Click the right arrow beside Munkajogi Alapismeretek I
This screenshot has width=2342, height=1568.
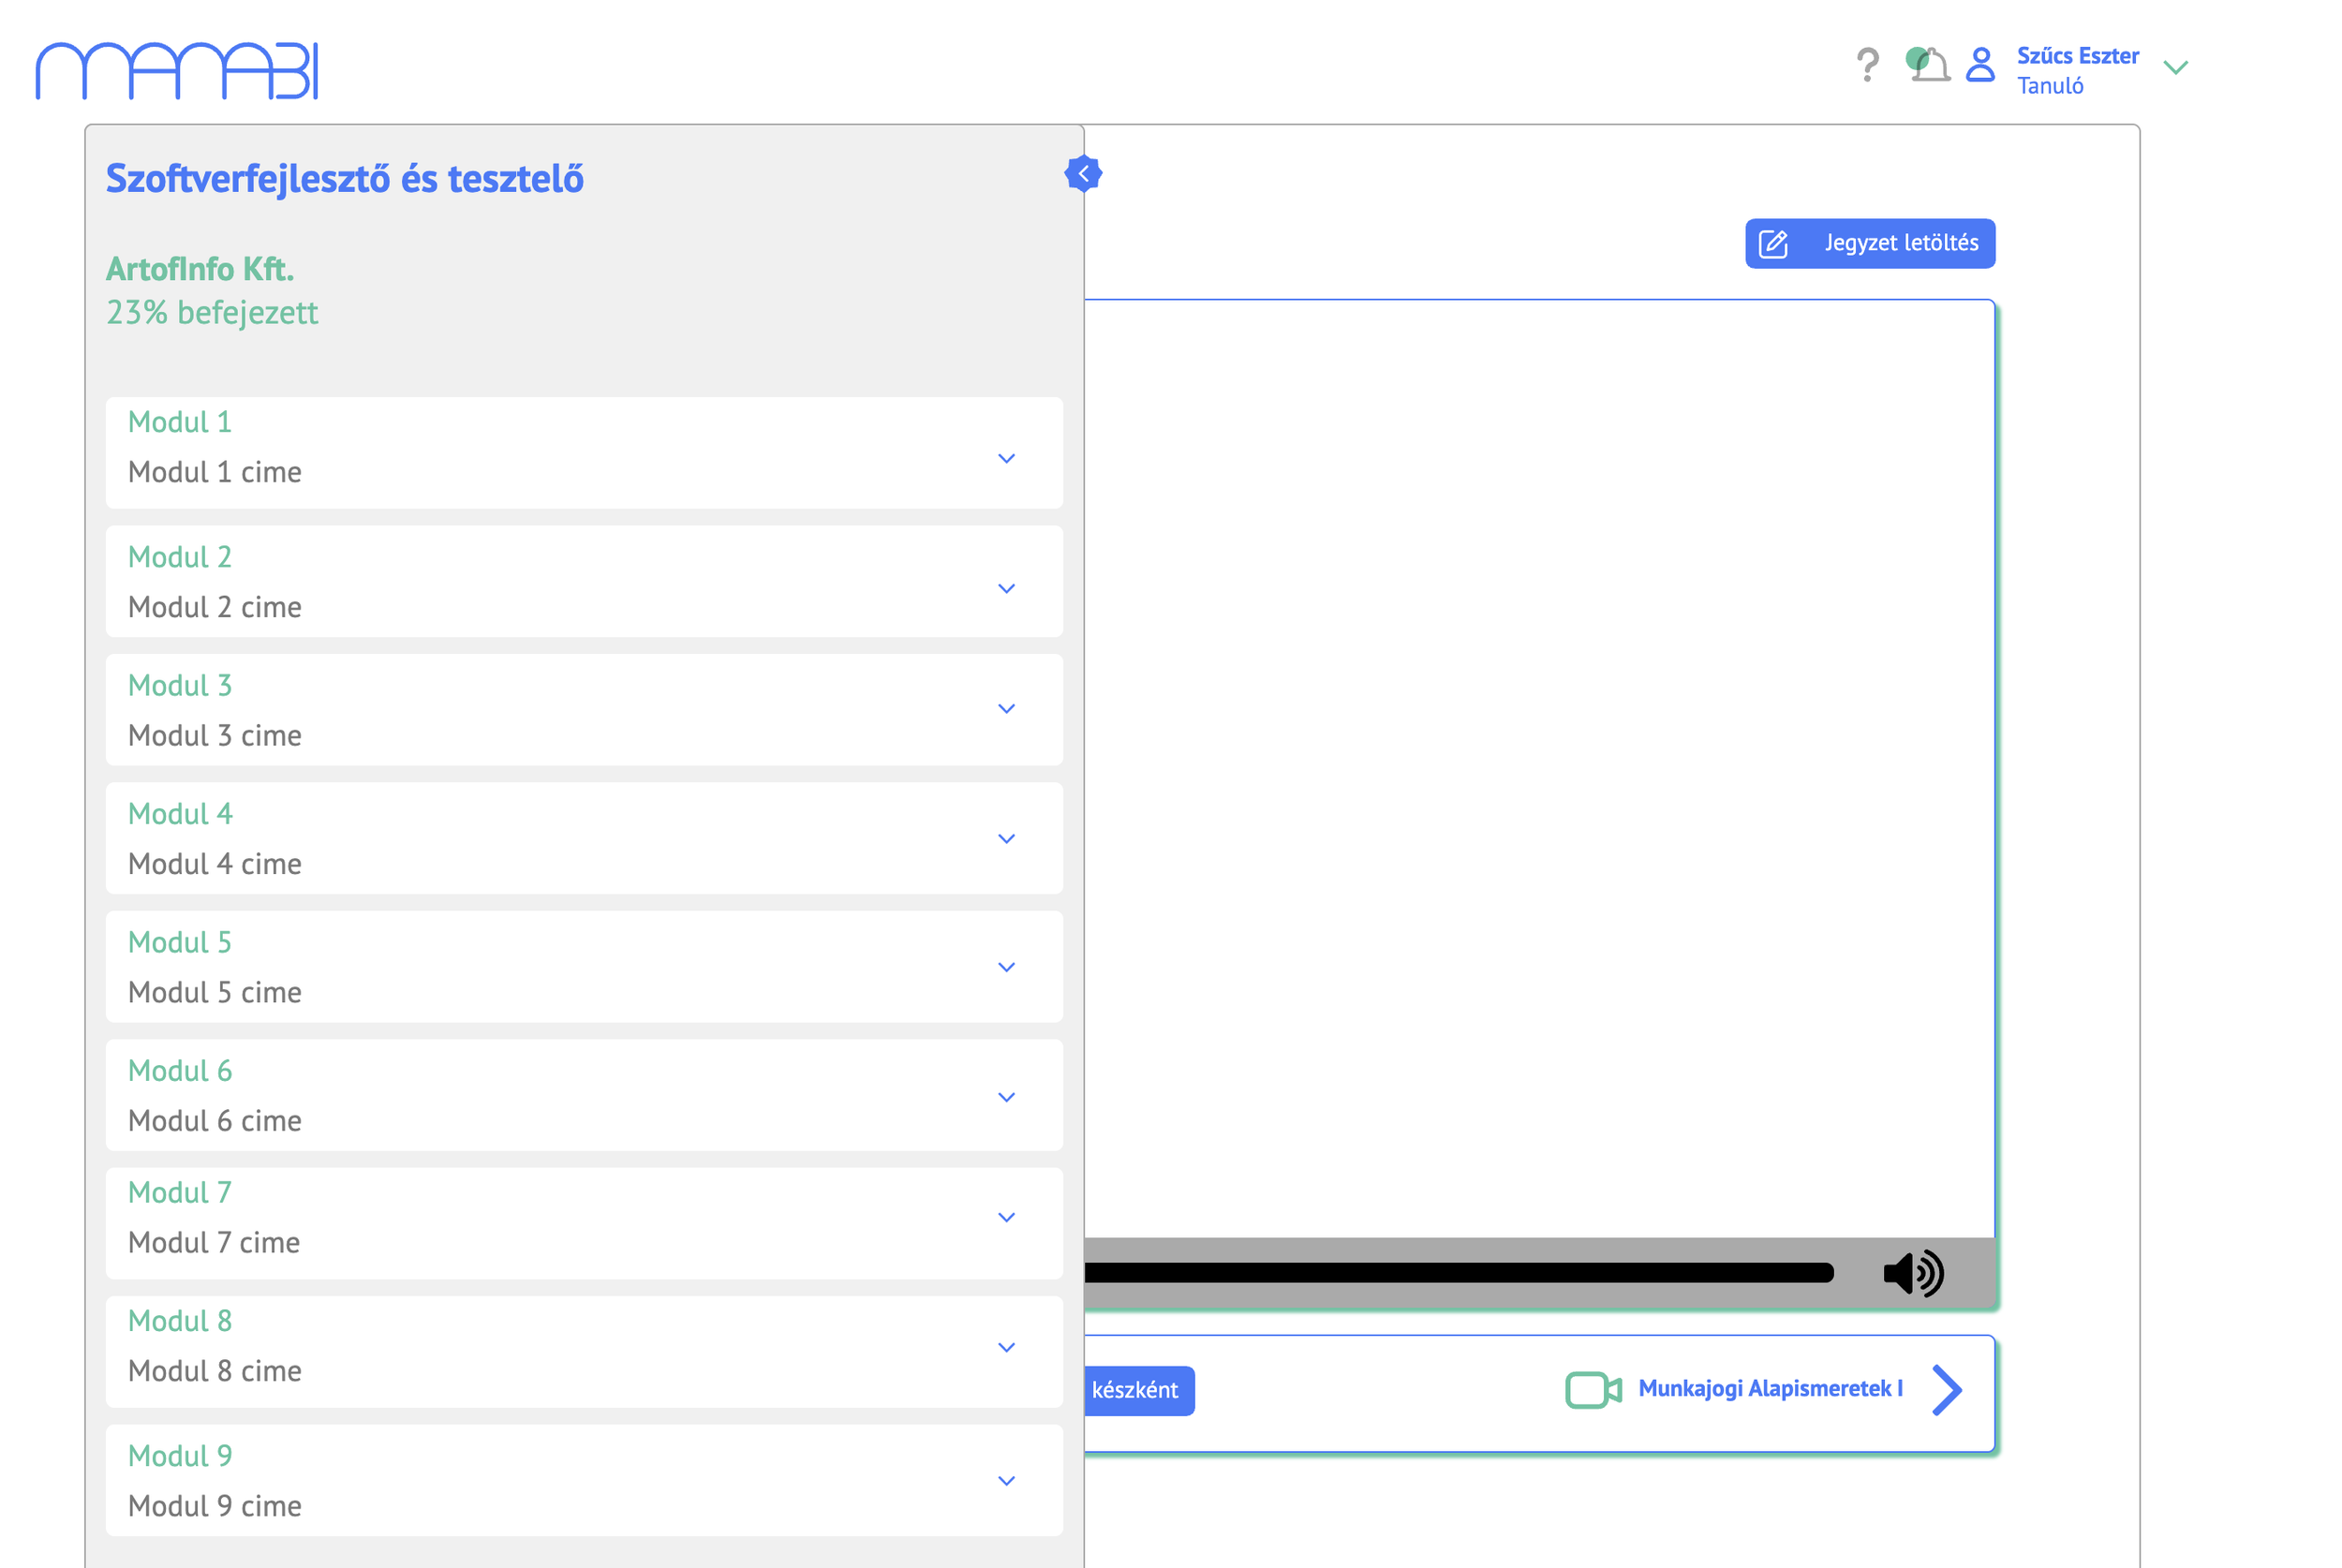point(1946,1390)
